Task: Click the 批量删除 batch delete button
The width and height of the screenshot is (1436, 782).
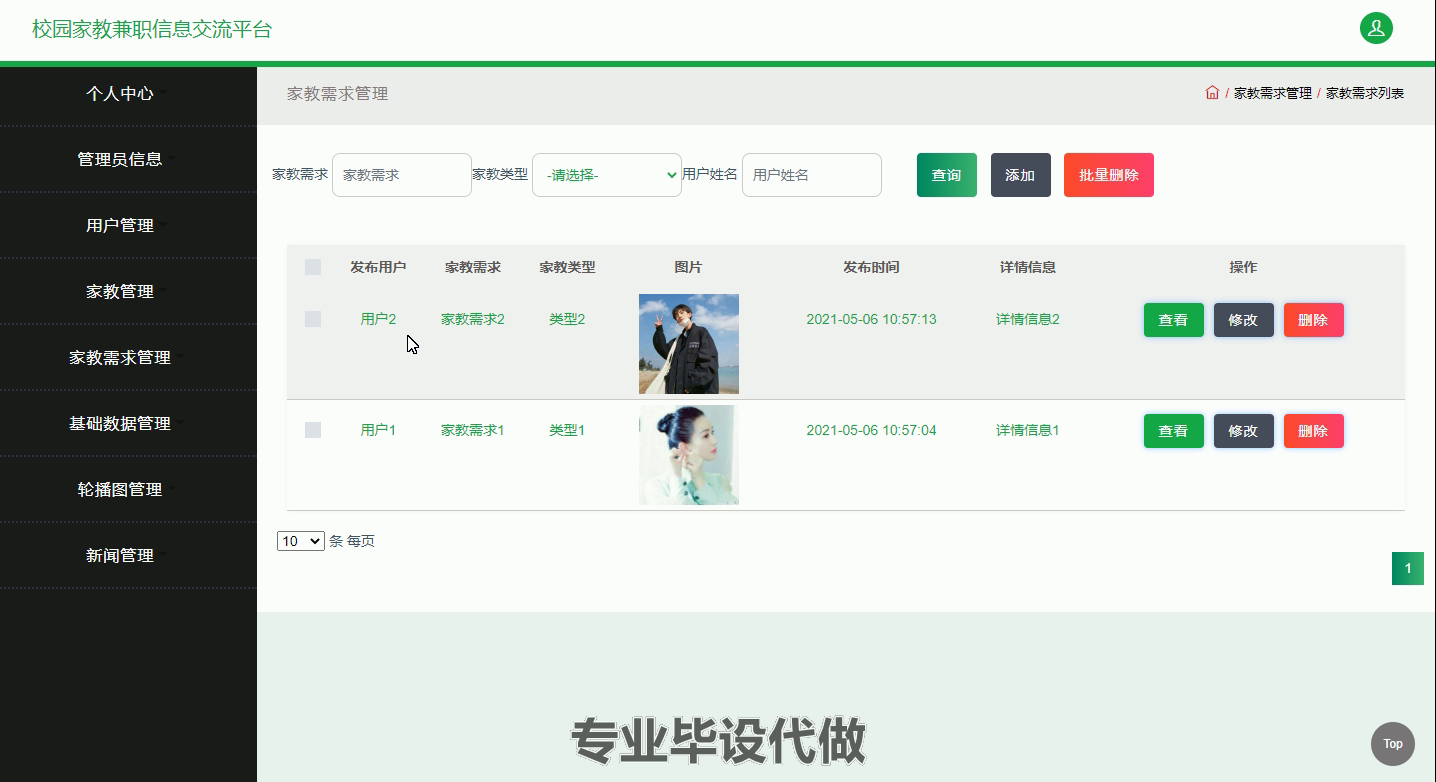Action: click(1109, 175)
